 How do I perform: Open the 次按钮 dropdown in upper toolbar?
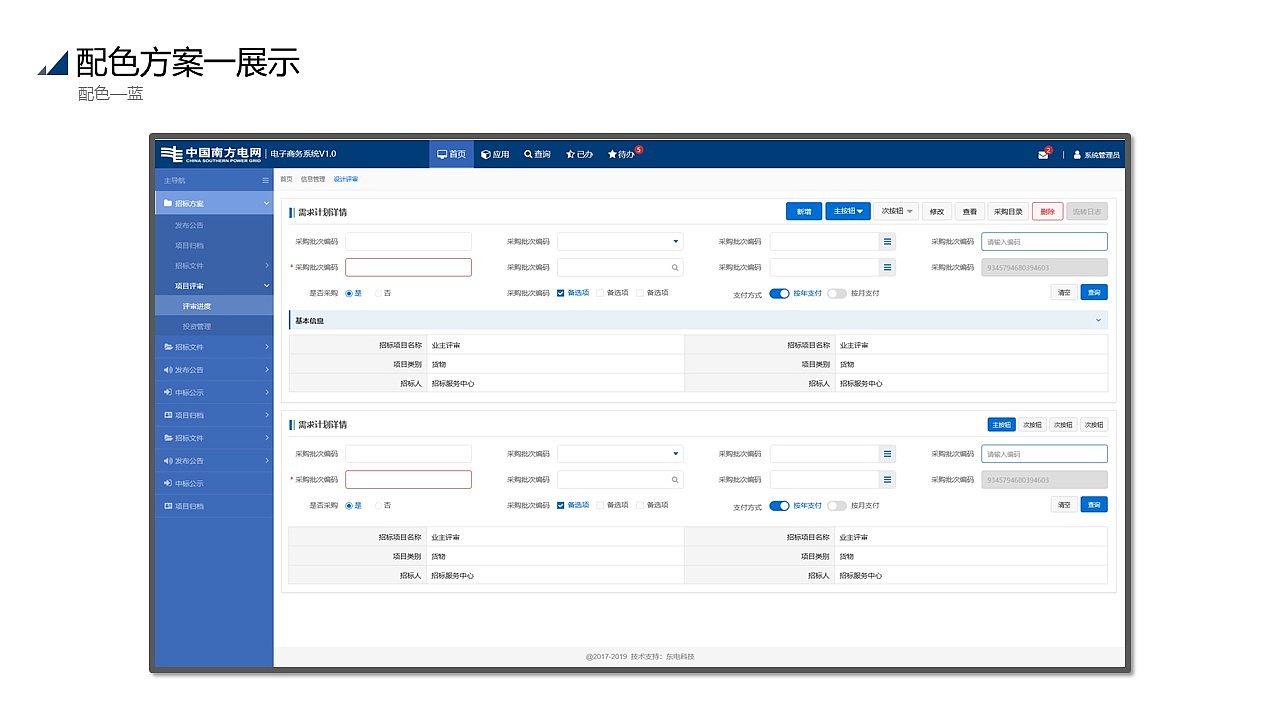tap(897, 211)
